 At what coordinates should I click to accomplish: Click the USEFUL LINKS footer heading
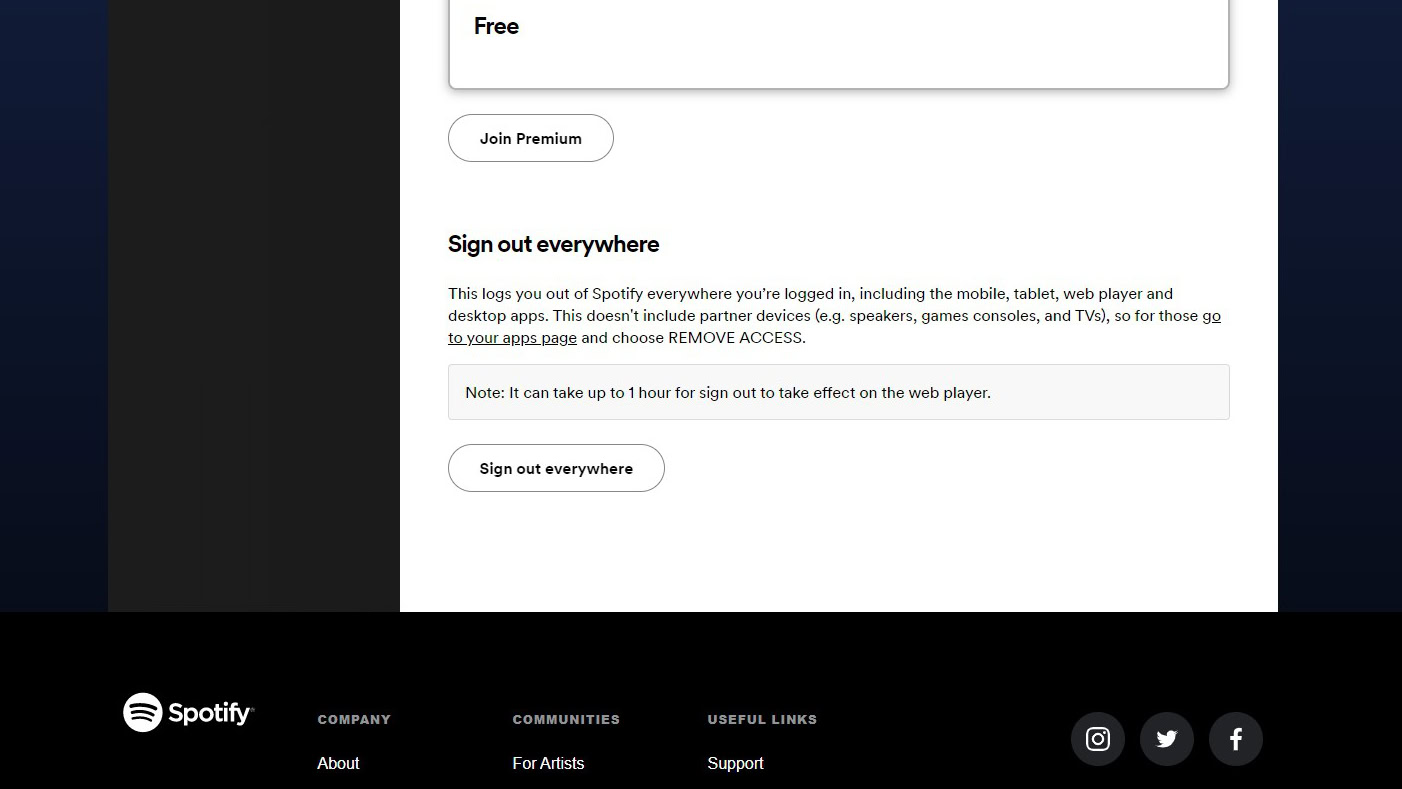[x=762, y=719]
